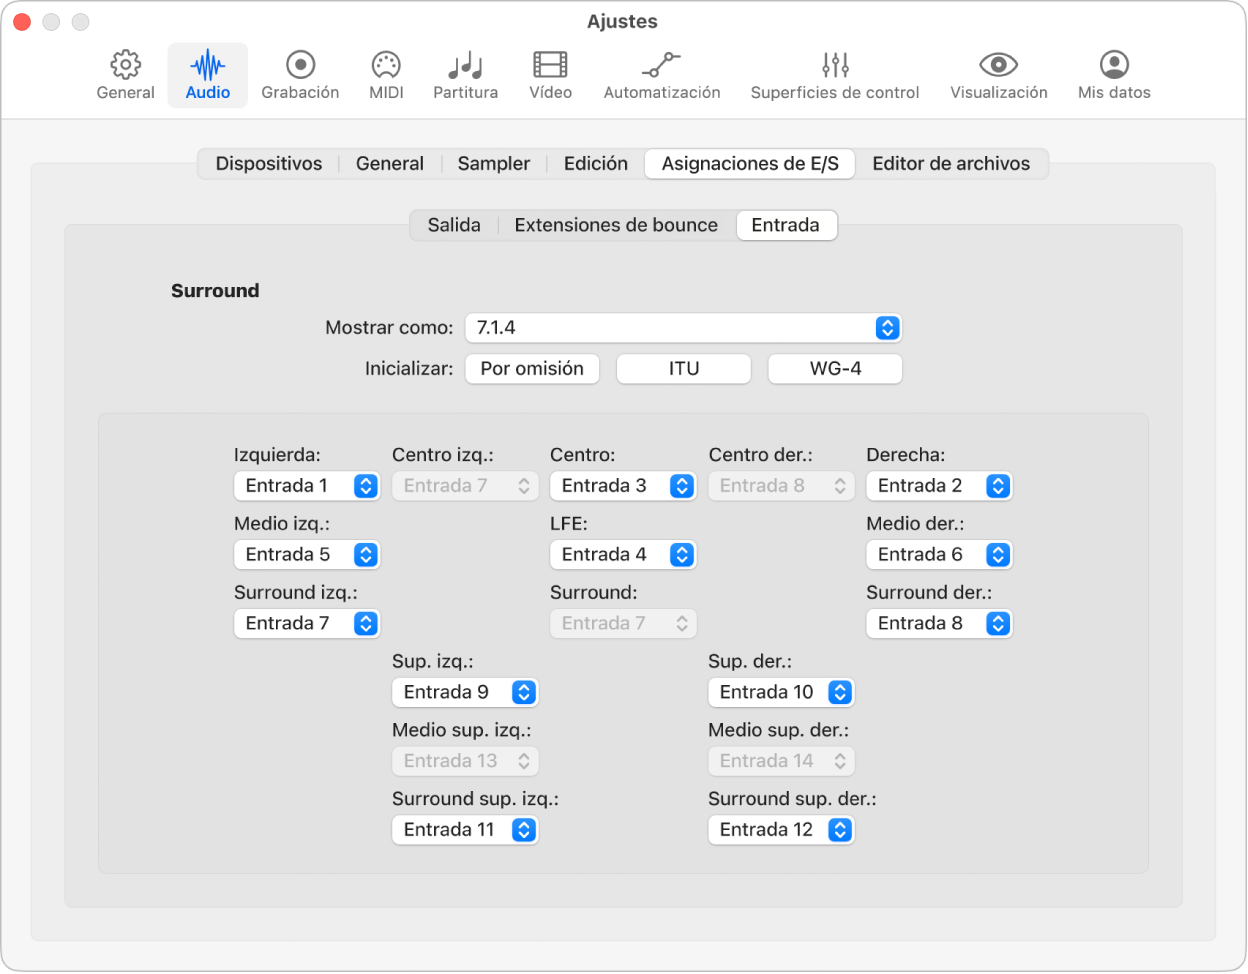Screen dimensions: 1248x974
Task: Click disabled Surround Entrada 7 dropdown
Action: (623, 624)
